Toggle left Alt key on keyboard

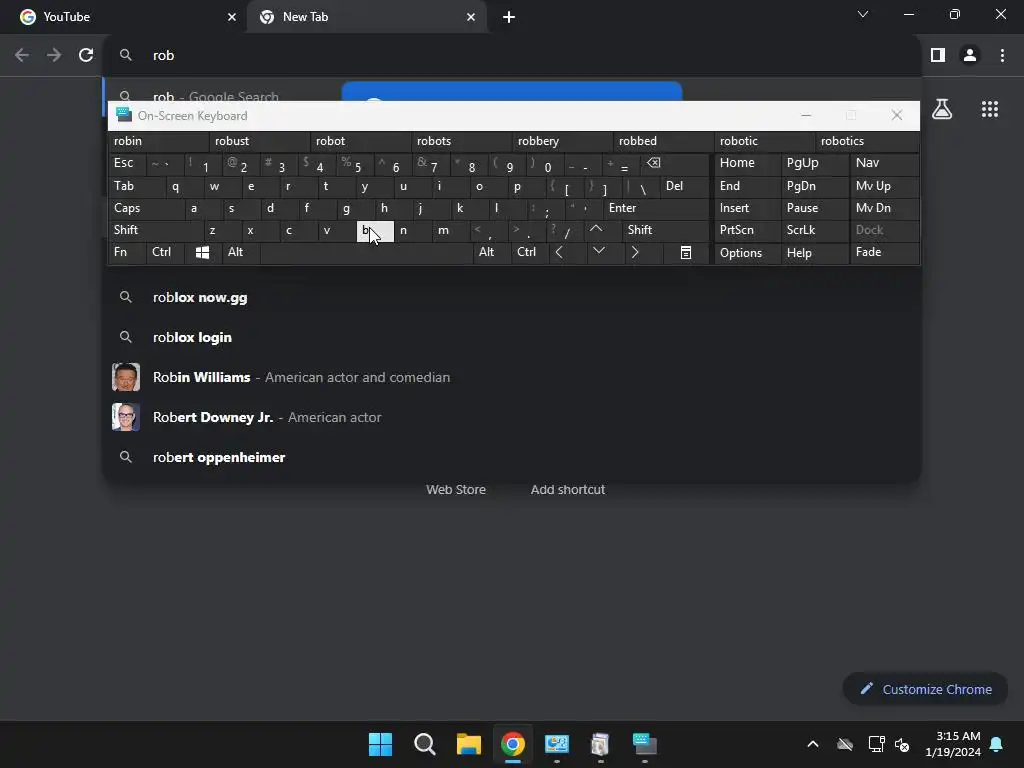(x=240, y=252)
